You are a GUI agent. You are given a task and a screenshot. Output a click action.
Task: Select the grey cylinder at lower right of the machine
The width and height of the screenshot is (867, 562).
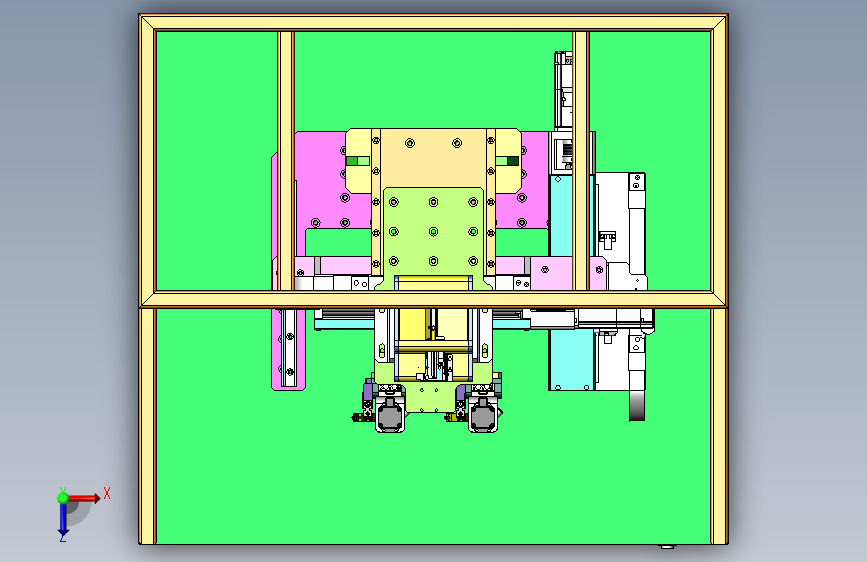[x=637, y=406]
